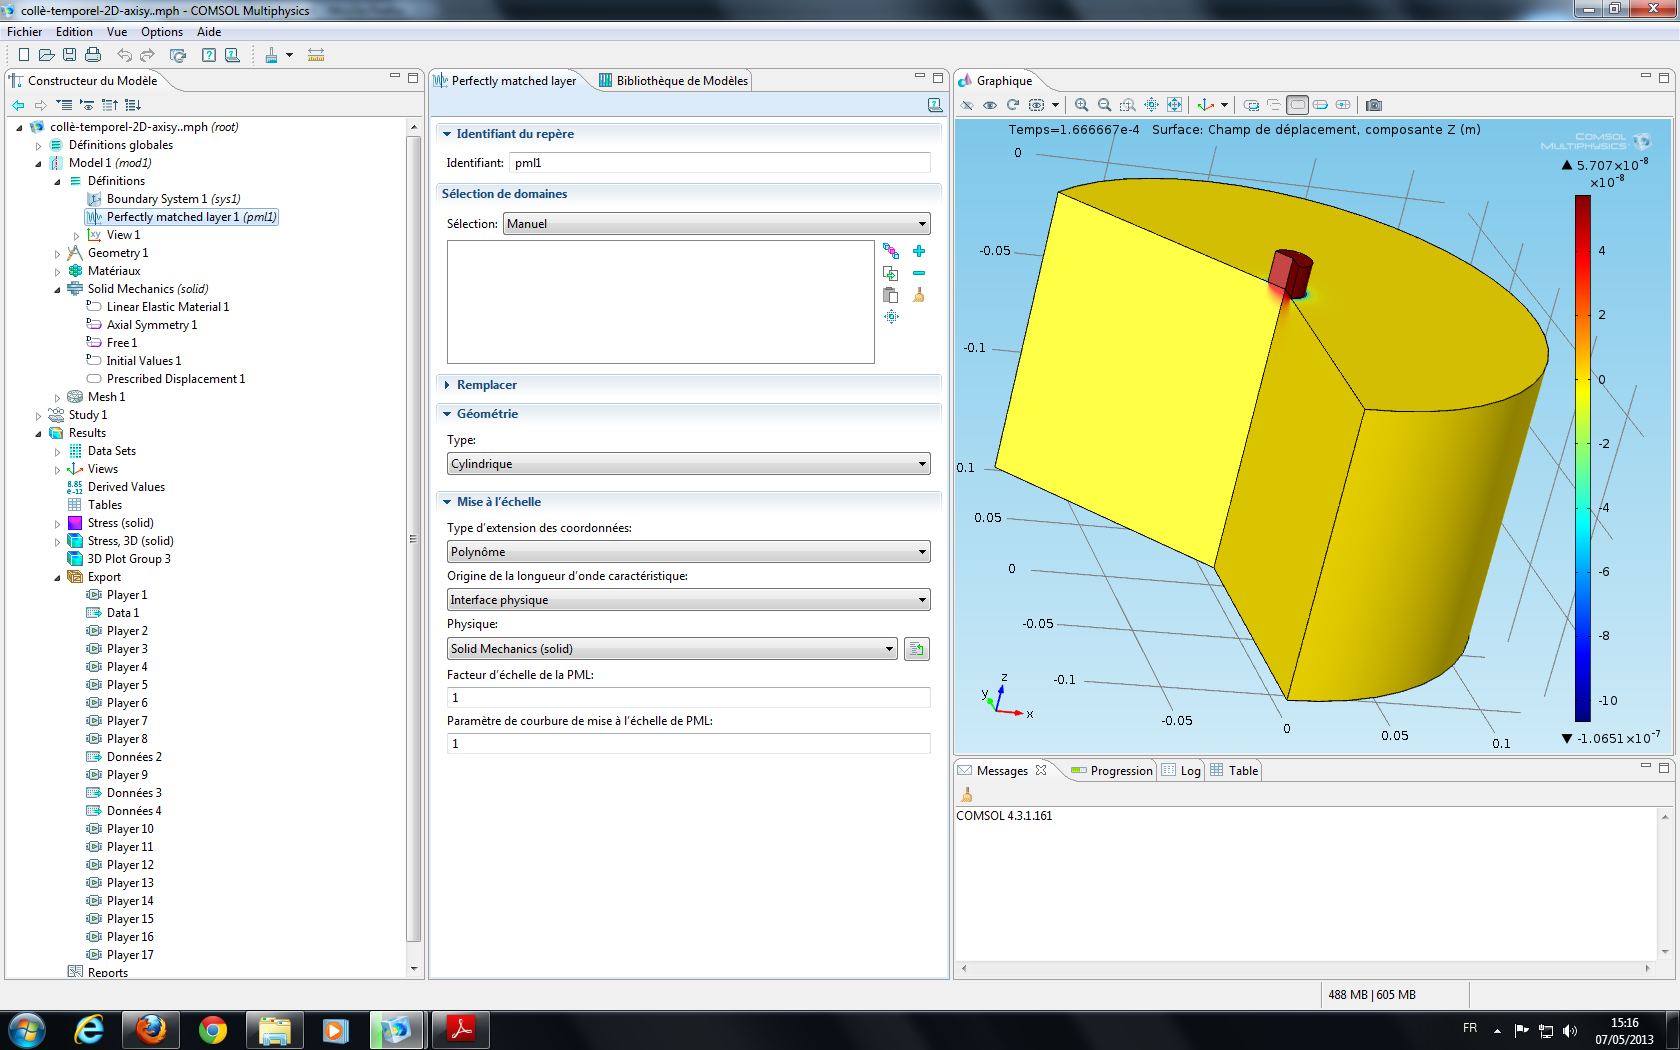Toggle the active rounded-rectangle selection mode button
The height and width of the screenshot is (1050, 1680).
tap(1297, 105)
